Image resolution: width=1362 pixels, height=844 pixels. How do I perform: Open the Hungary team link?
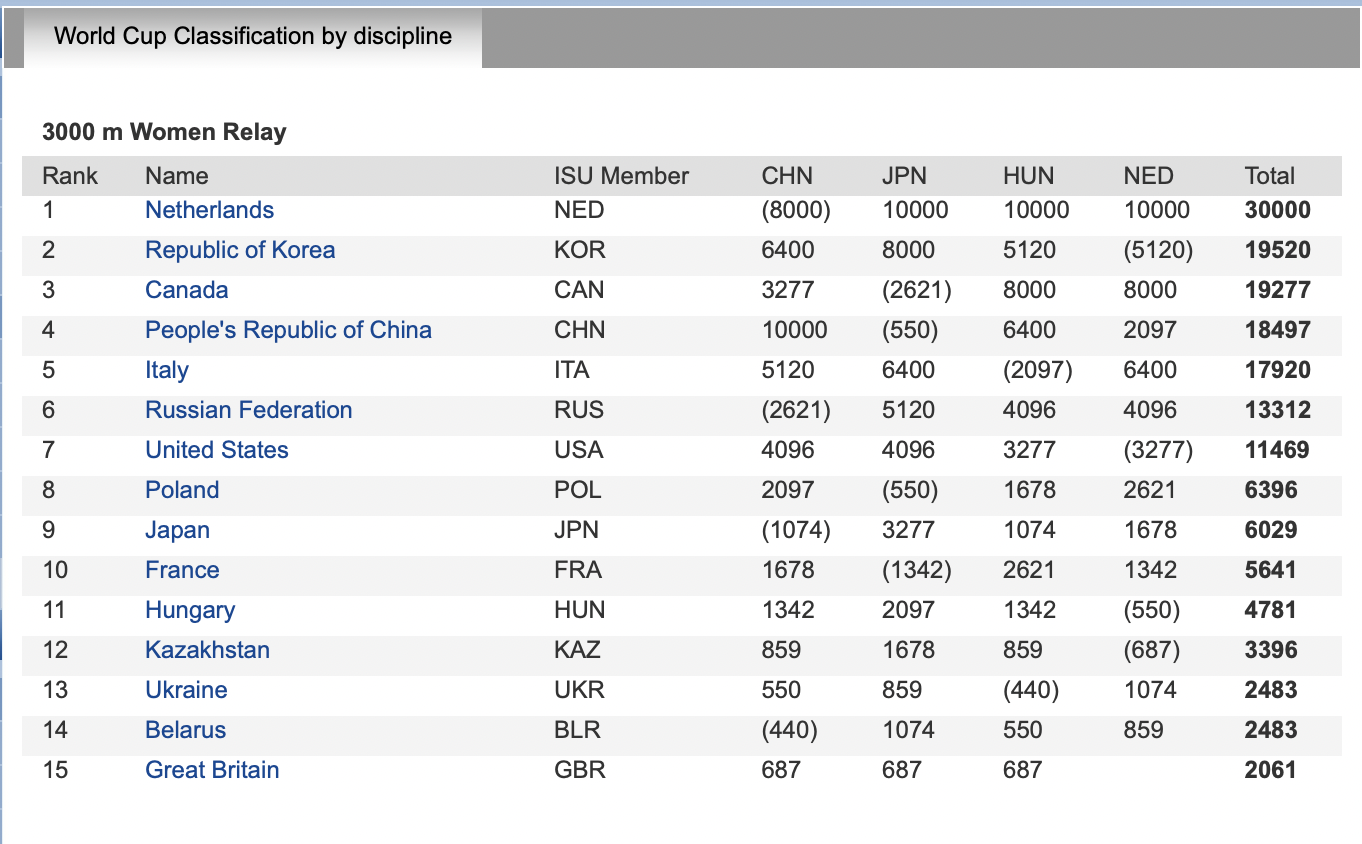(x=190, y=610)
